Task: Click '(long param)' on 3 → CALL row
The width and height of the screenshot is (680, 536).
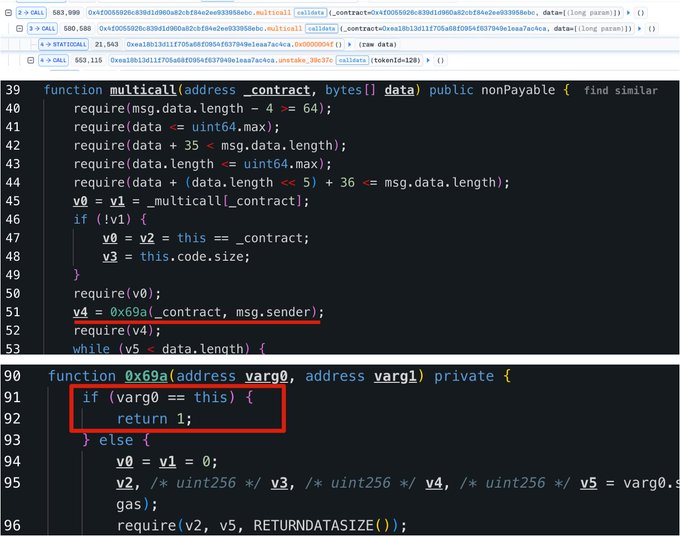Action: tap(603, 29)
